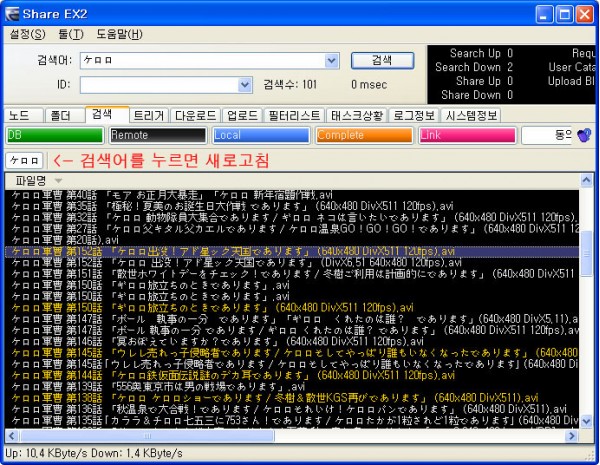Screen dimensions: 600x465
Task: Select the ケロロ軍曹 第35話 file row
Action: (292, 206)
